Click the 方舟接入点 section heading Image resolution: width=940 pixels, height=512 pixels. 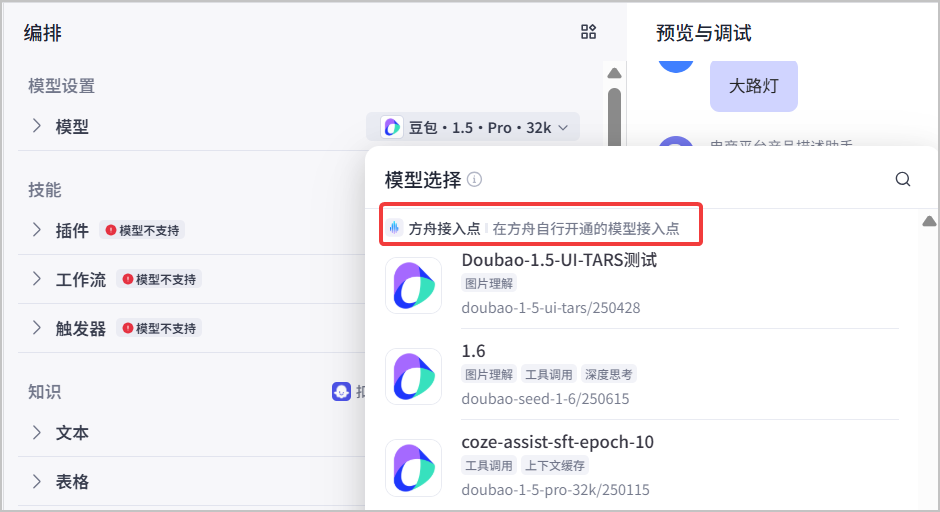click(444, 228)
